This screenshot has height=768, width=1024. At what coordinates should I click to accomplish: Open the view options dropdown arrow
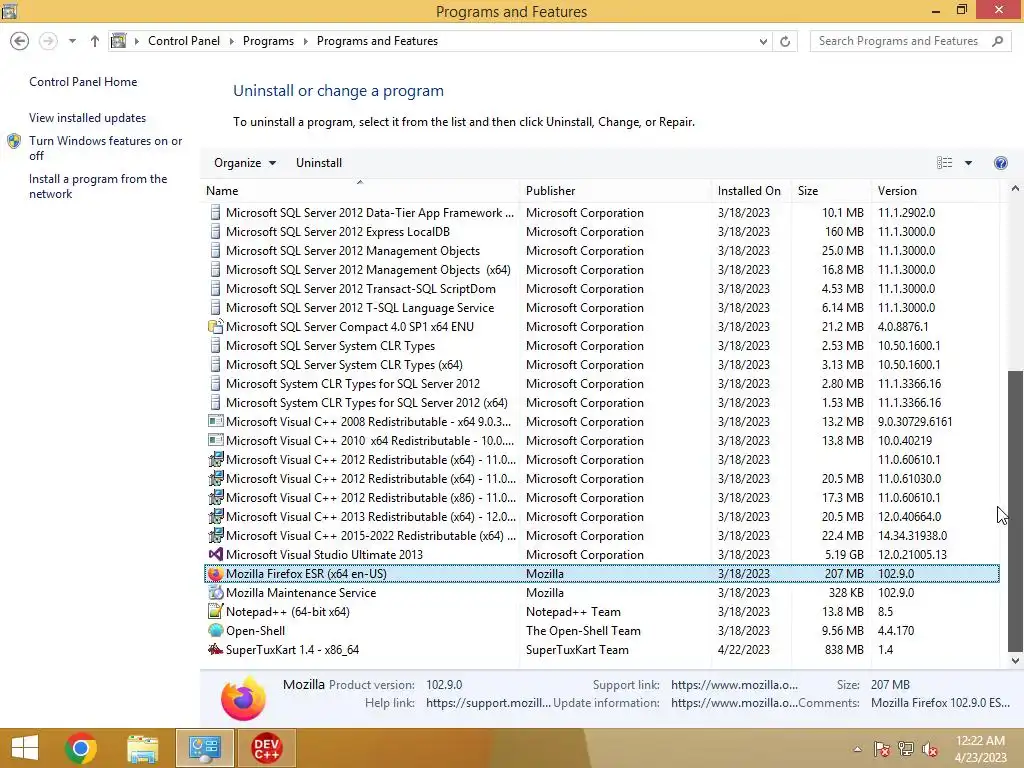point(968,163)
